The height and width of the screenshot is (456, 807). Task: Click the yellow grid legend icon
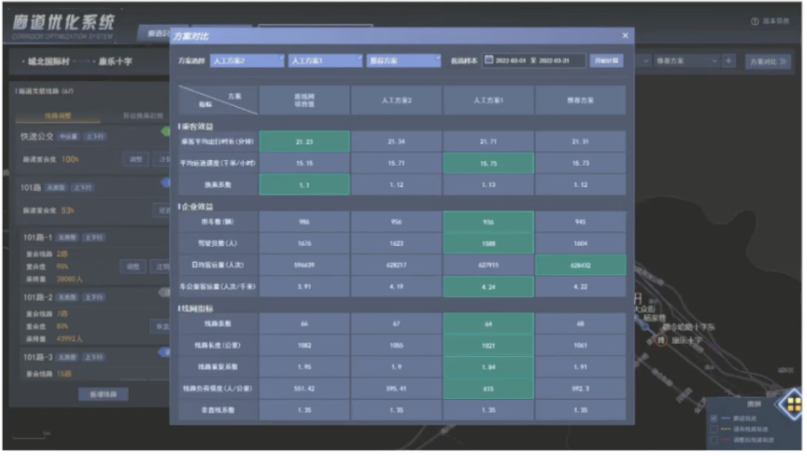pyautogui.click(x=793, y=405)
